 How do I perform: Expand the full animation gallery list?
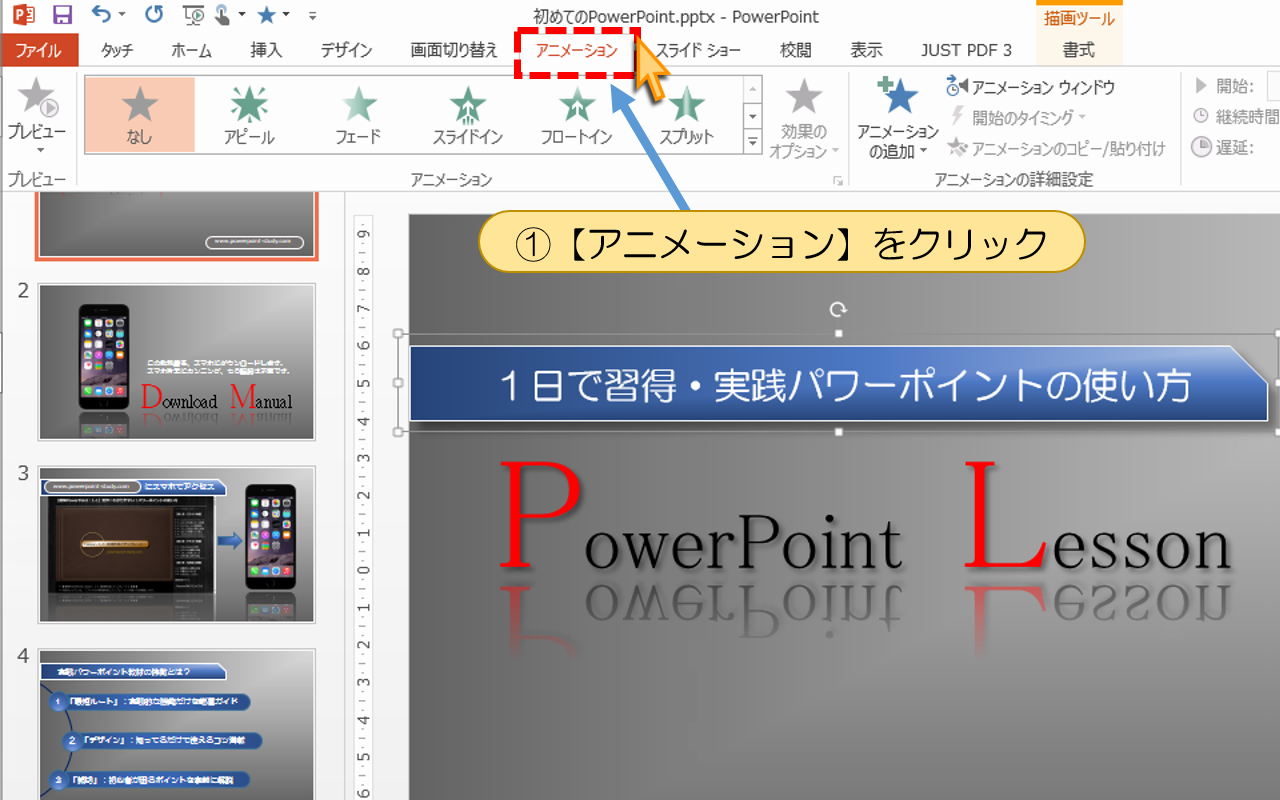click(x=753, y=142)
